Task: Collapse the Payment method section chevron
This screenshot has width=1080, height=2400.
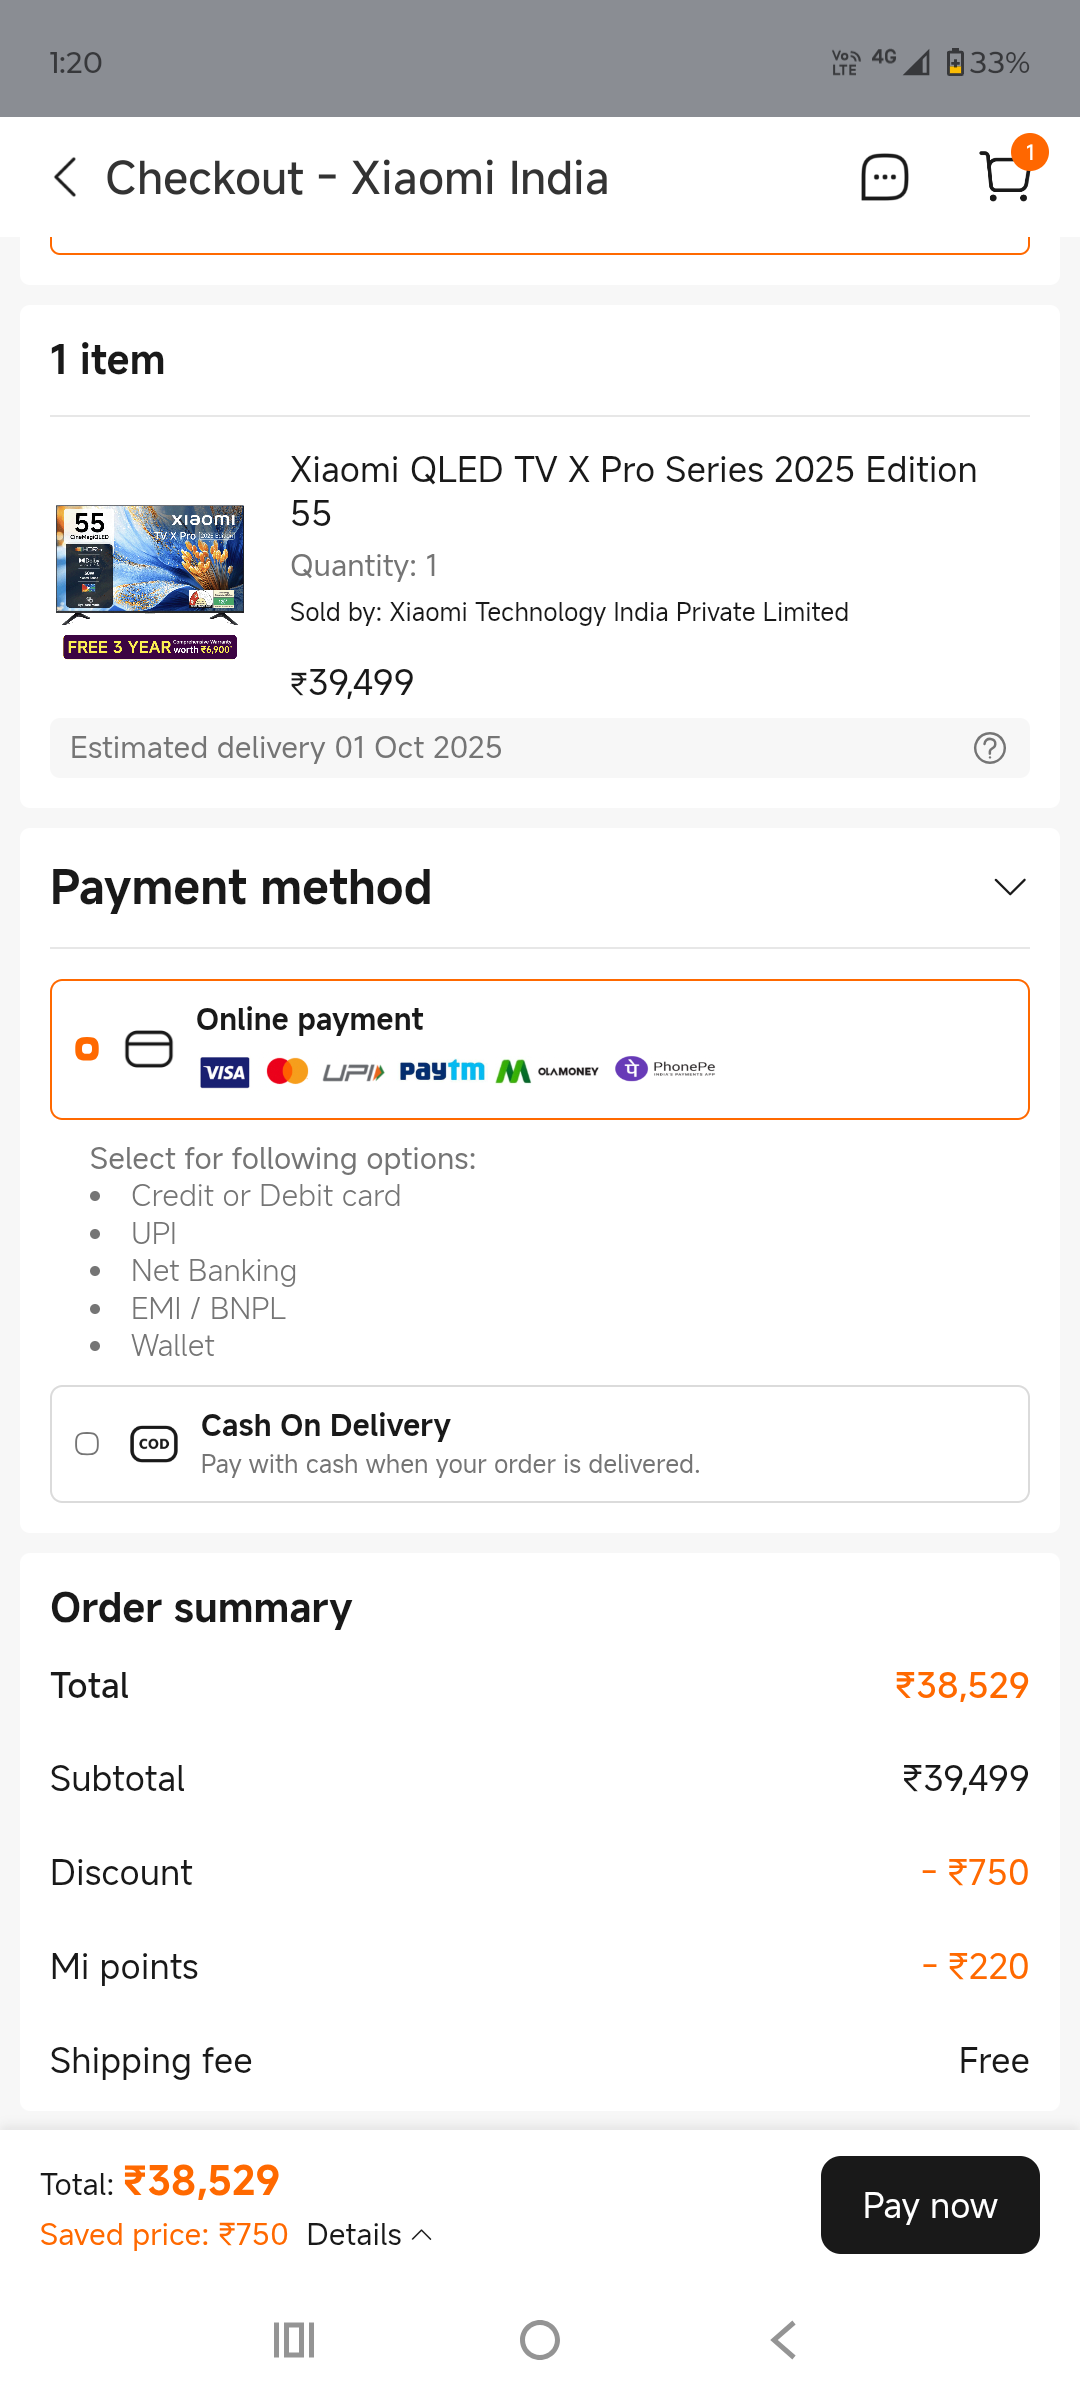Action: [1010, 887]
